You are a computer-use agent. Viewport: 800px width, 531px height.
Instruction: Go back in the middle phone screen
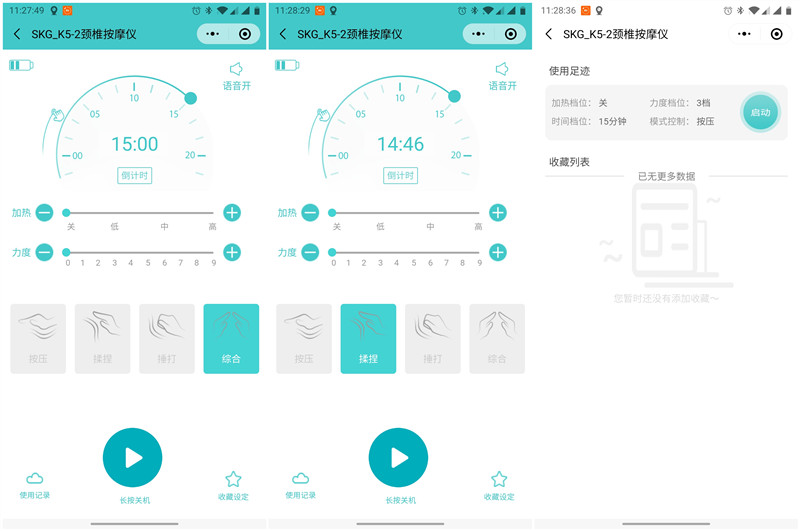(283, 34)
